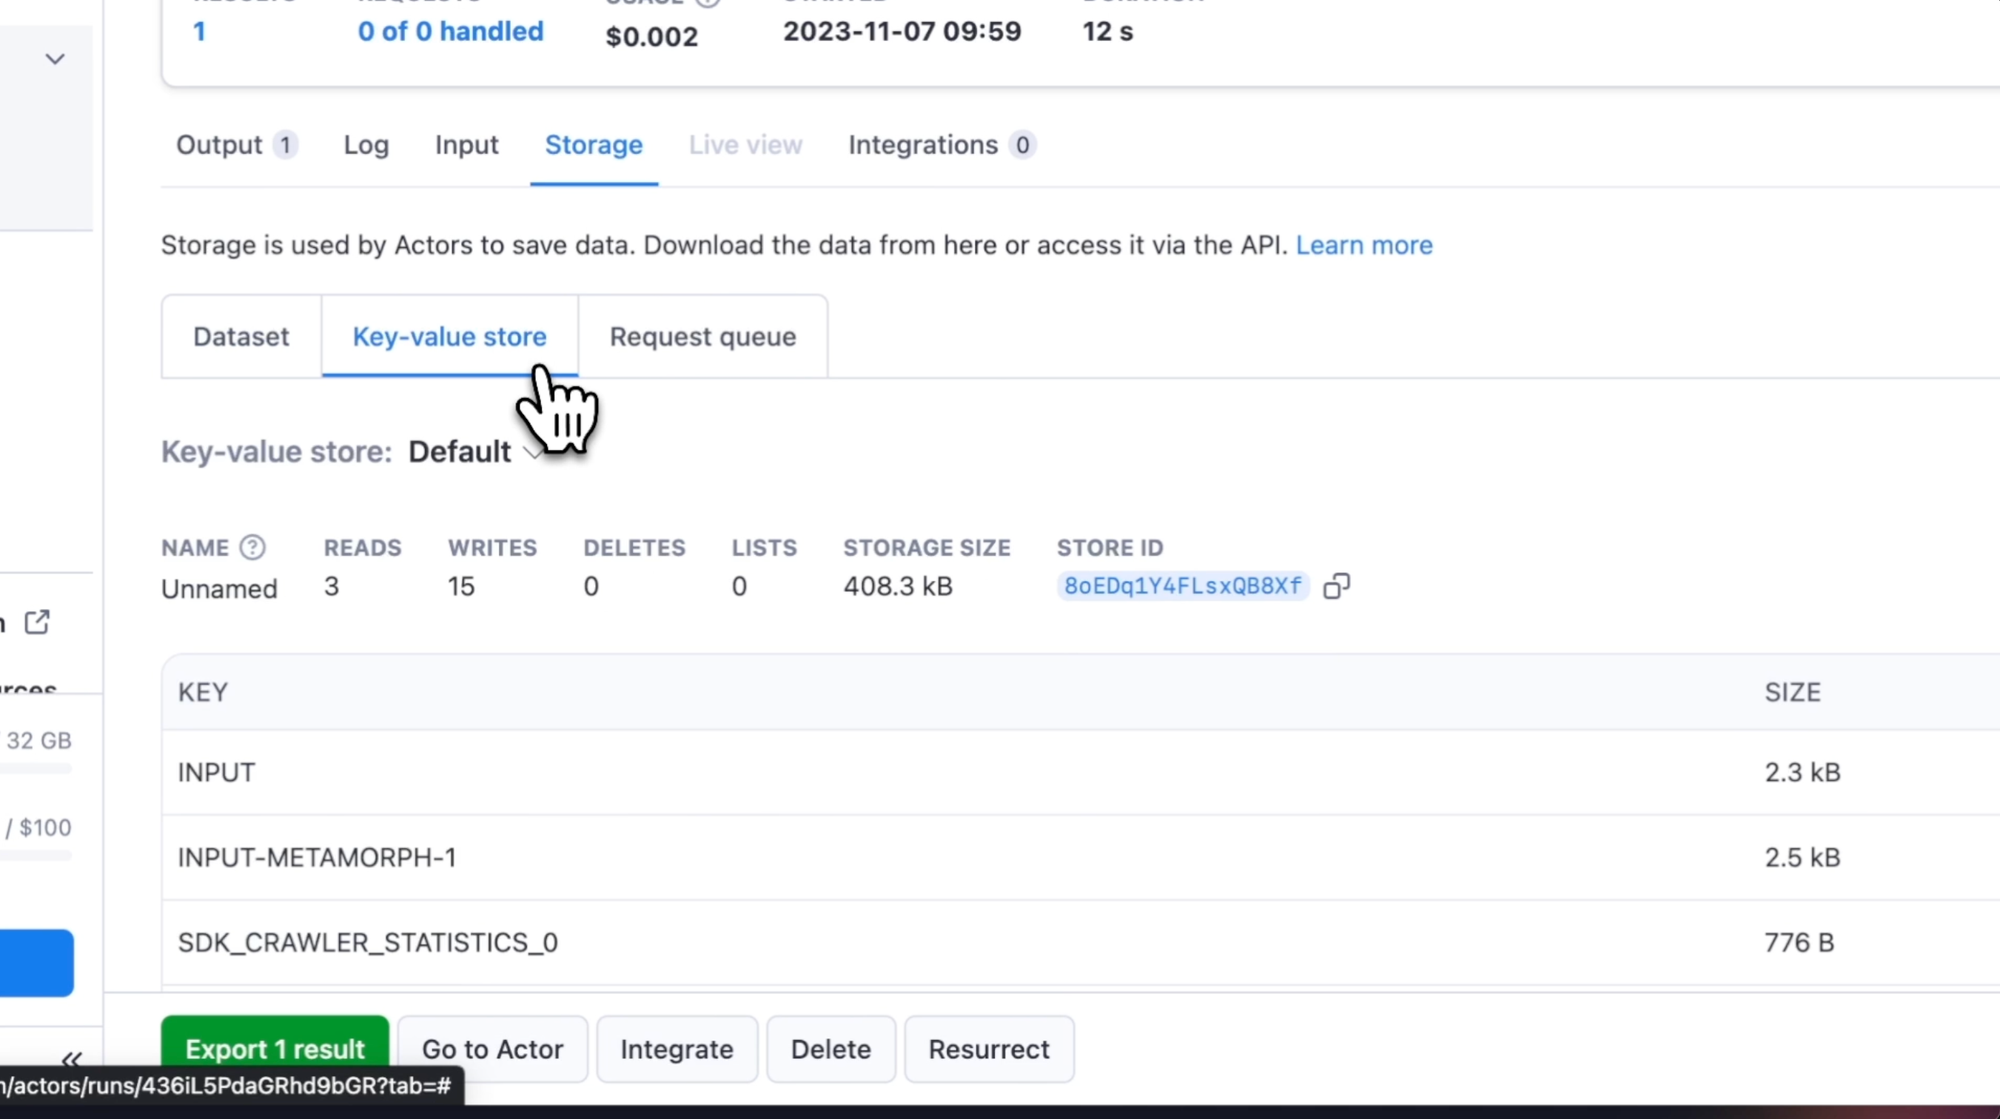The width and height of the screenshot is (2000, 1119).
Task: Collapse sidebar with double chevron icon
Action: [71, 1059]
